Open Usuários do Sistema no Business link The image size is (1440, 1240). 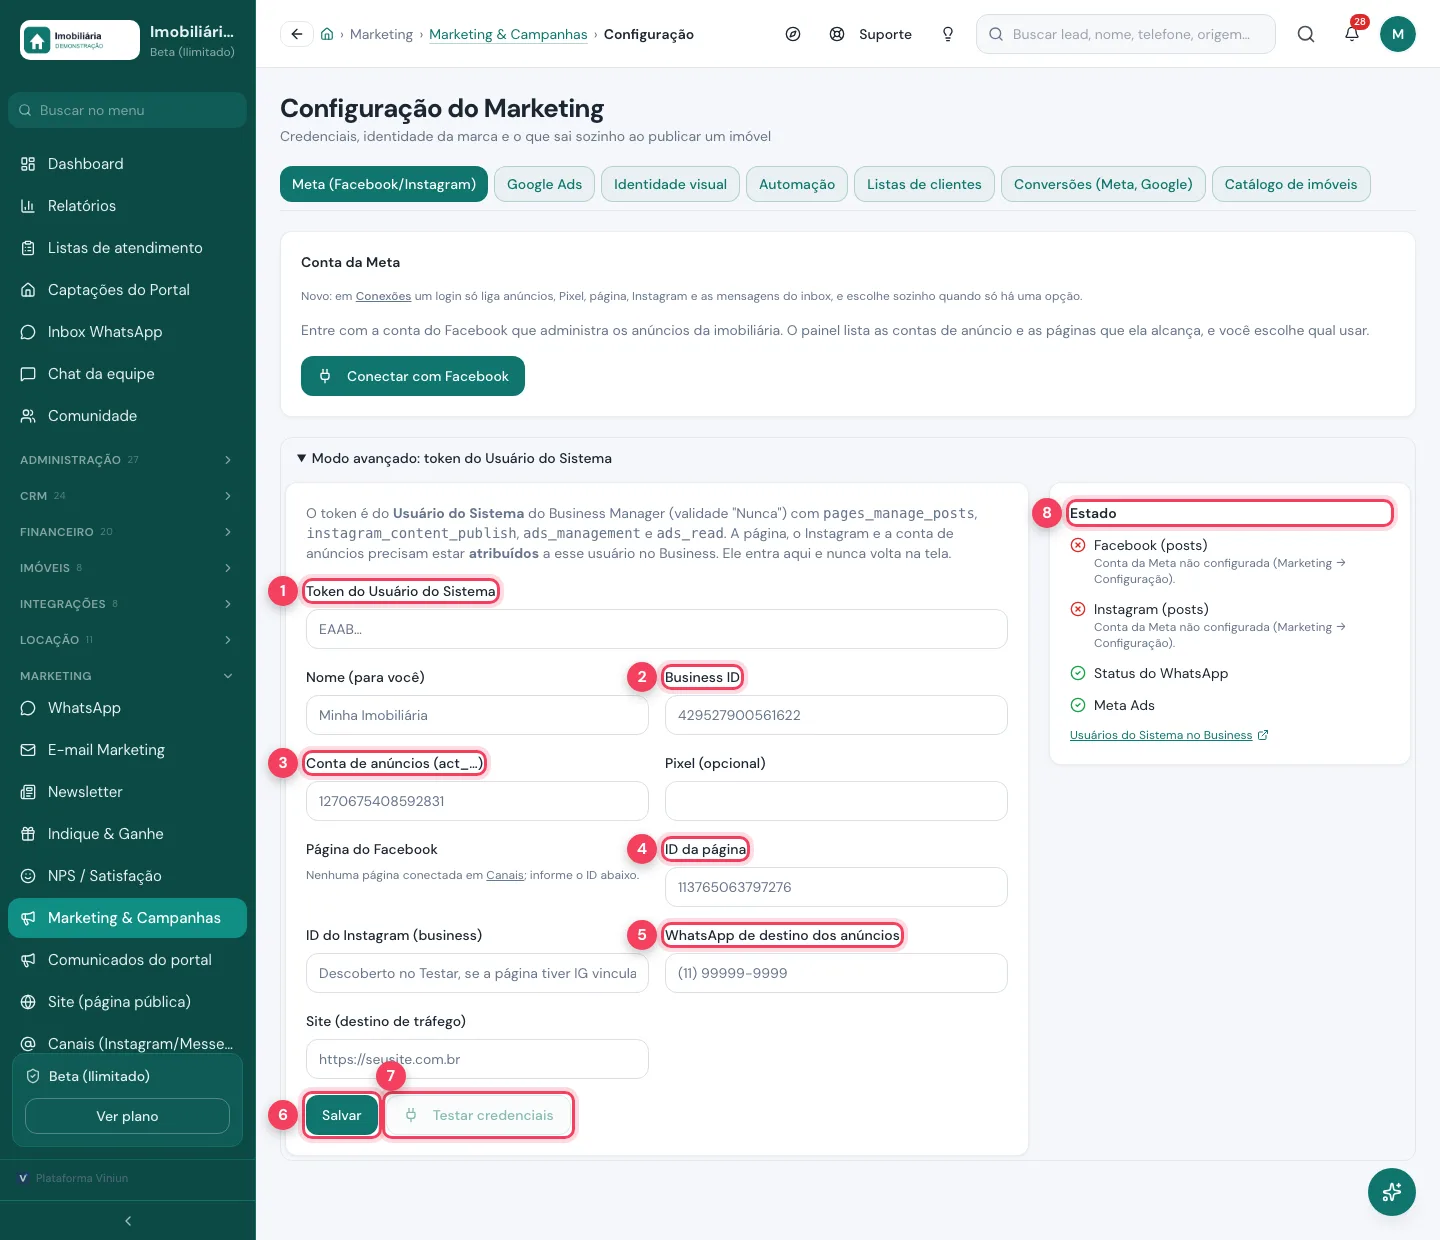(1169, 735)
